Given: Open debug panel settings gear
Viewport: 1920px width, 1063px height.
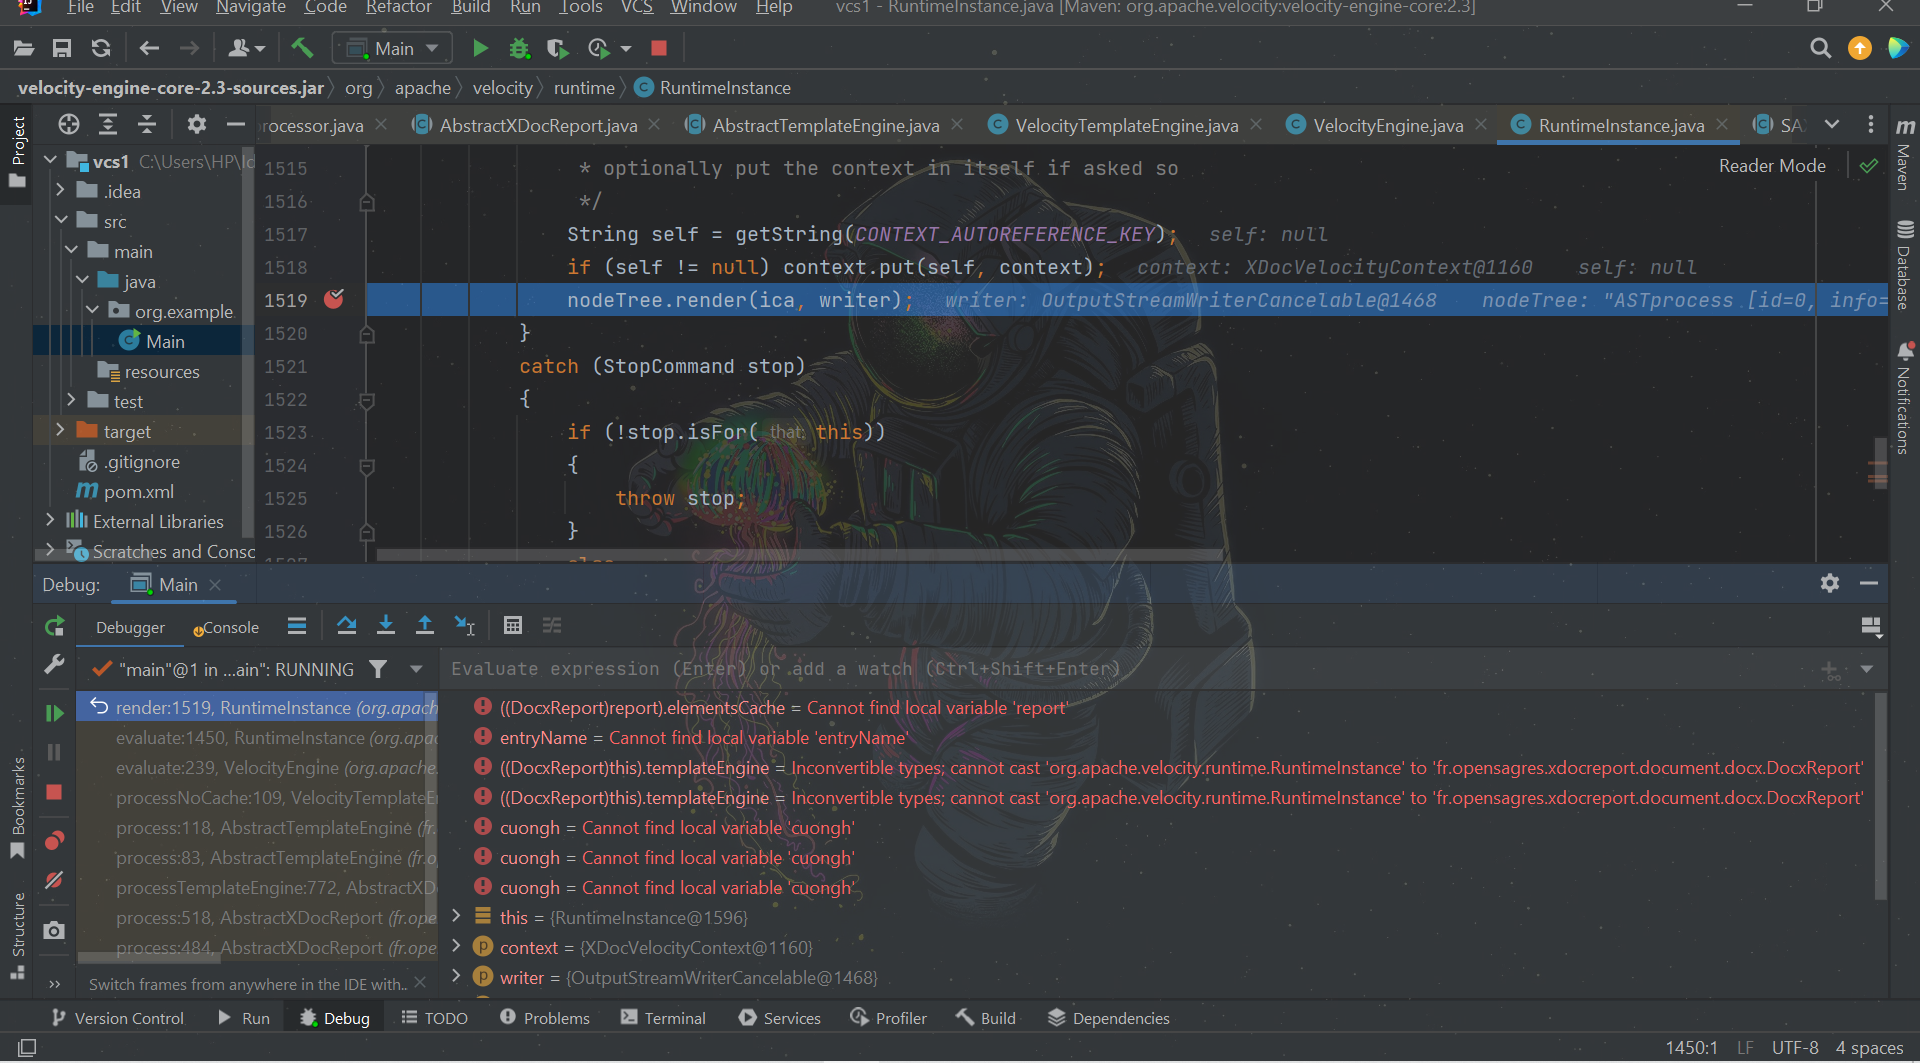Looking at the screenshot, I should [x=1830, y=583].
